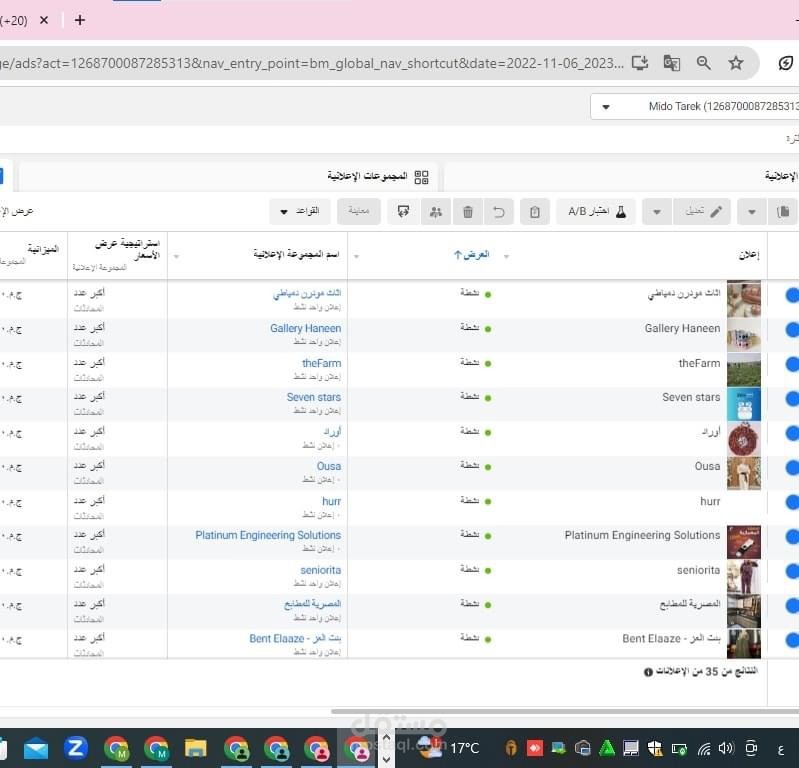Image resolution: width=799 pixels, height=768 pixels.
Task: Click the volume speaker tray icon
Action: [726, 748]
